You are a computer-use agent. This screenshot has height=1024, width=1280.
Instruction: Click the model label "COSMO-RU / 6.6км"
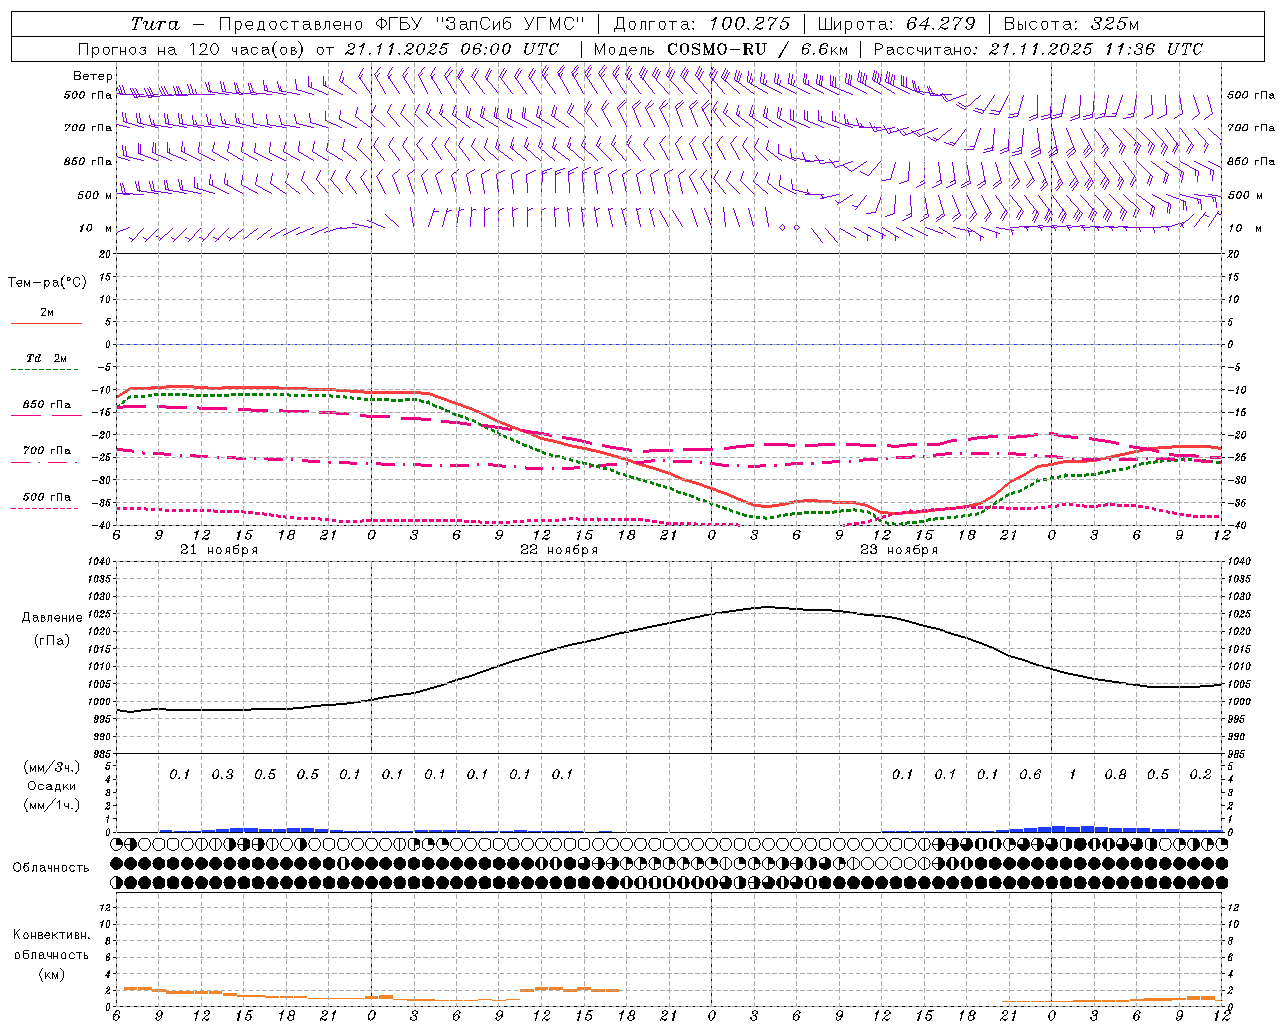(x=757, y=49)
